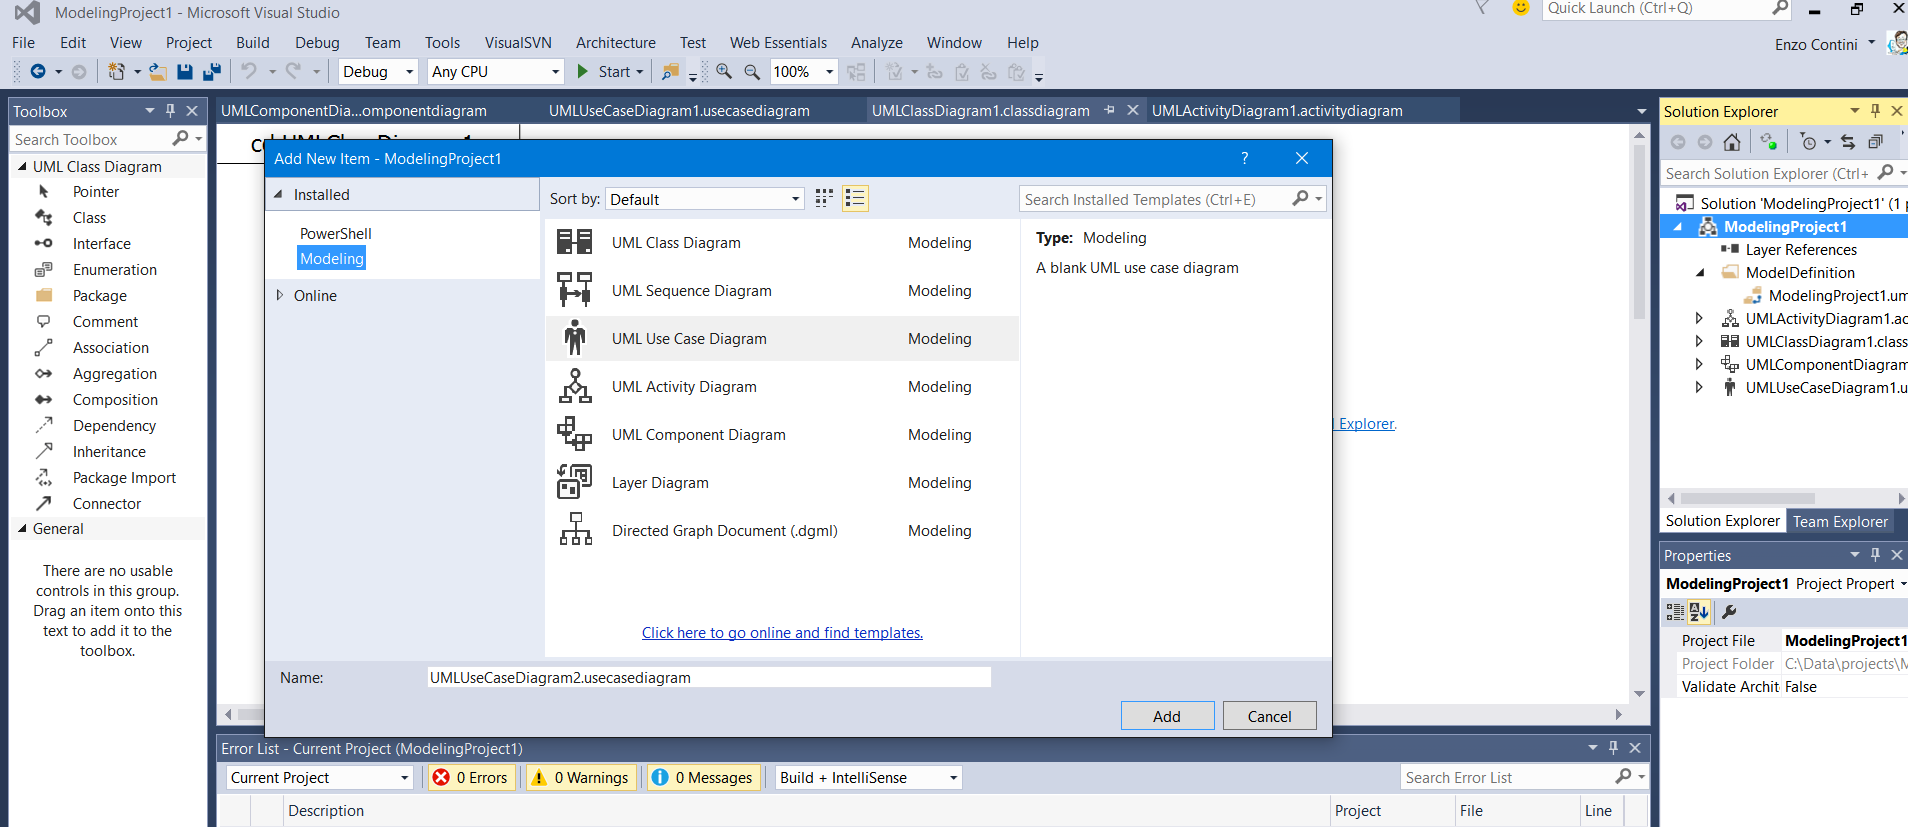This screenshot has height=827, width=1908.
Task: Open the 100% zoom dropdown
Action: click(803, 72)
